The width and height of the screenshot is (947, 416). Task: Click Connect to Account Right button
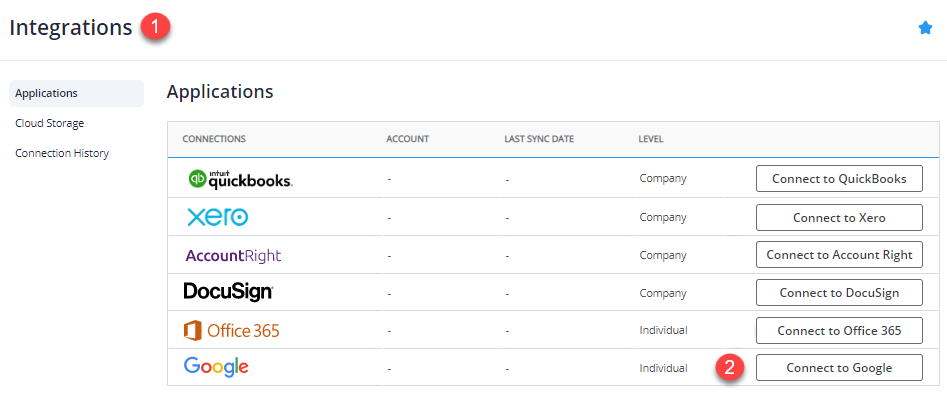[x=839, y=255]
